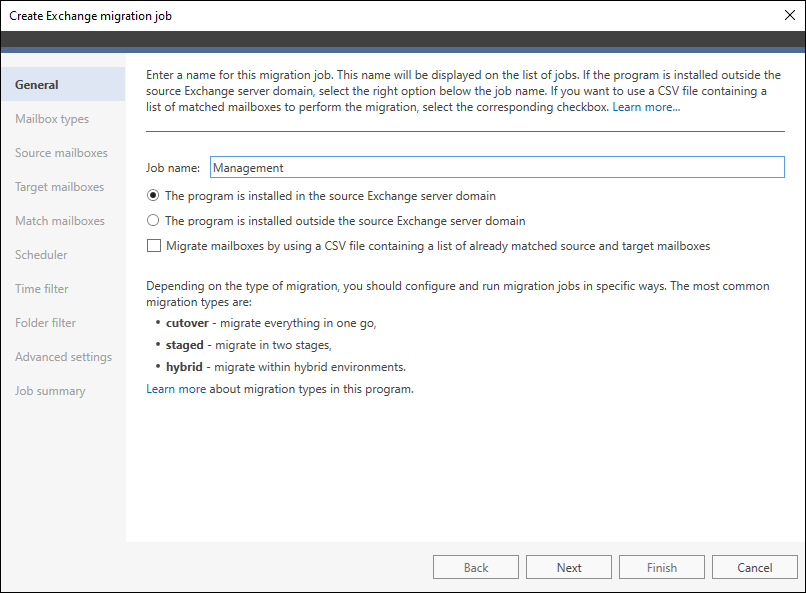
Task: Close the Create Exchange migration job dialog
Action: tap(788, 16)
